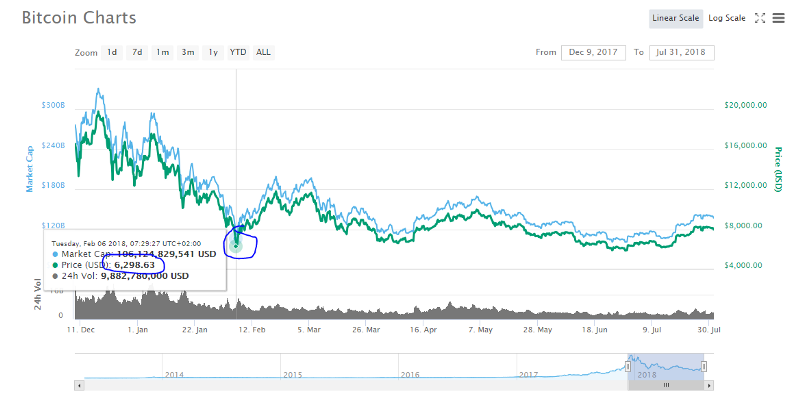
Task: Click the navigator scrollbar right arrow
Action: pyautogui.click(x=711, y=385)
